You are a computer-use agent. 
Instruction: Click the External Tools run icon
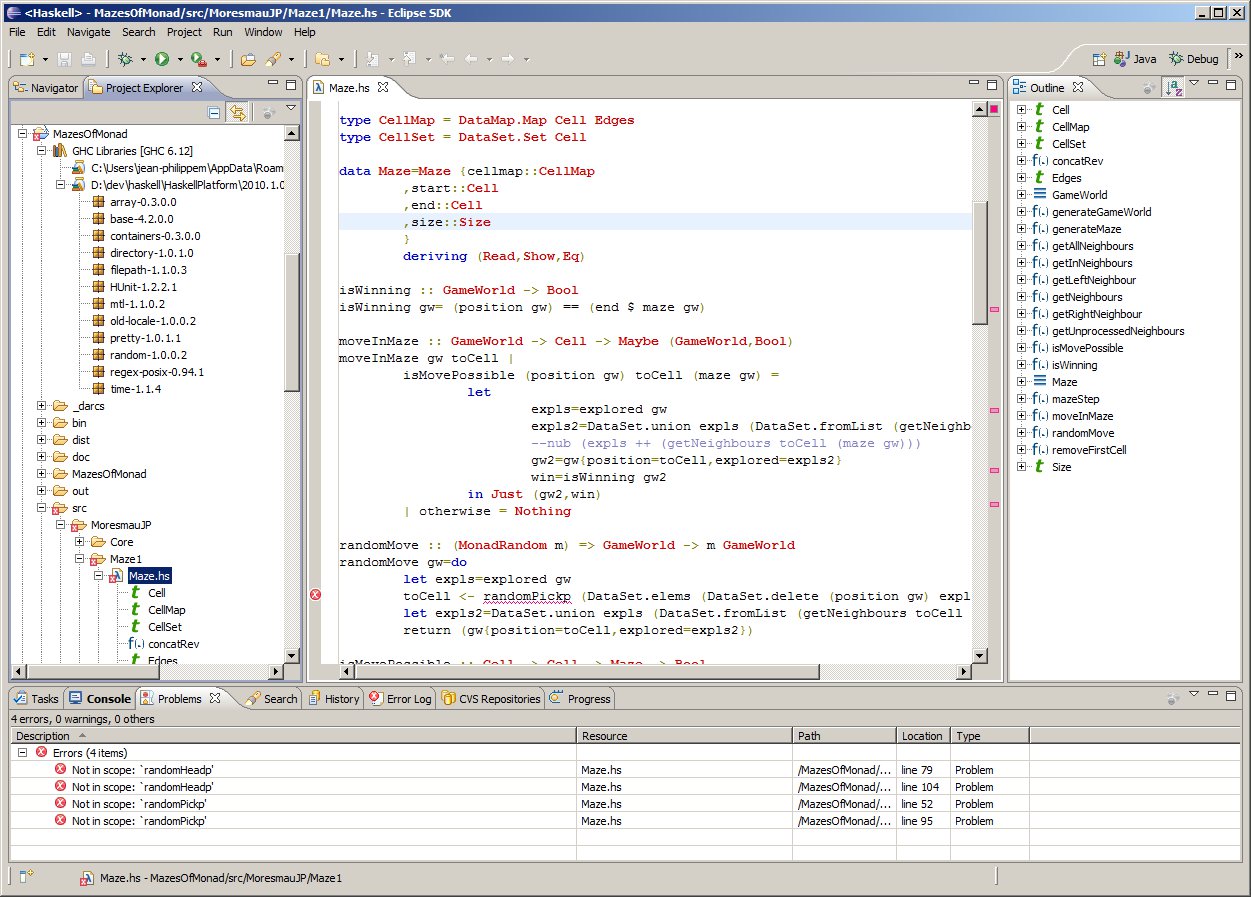198,60
